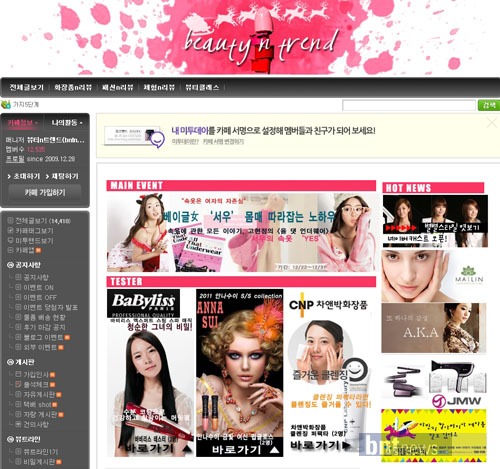Open the 후기 마감 공지 board
Viewport: 500px width, 469px height.
(x=44, y=327)
